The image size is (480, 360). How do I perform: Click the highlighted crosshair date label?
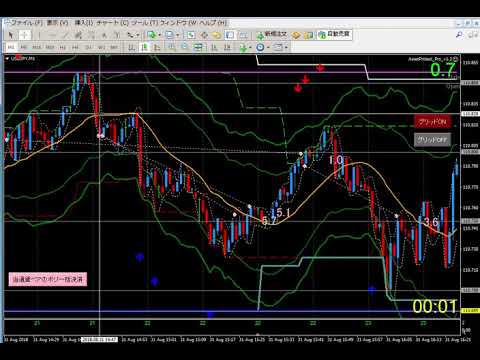pyautogui.click(x=100, y=339)
